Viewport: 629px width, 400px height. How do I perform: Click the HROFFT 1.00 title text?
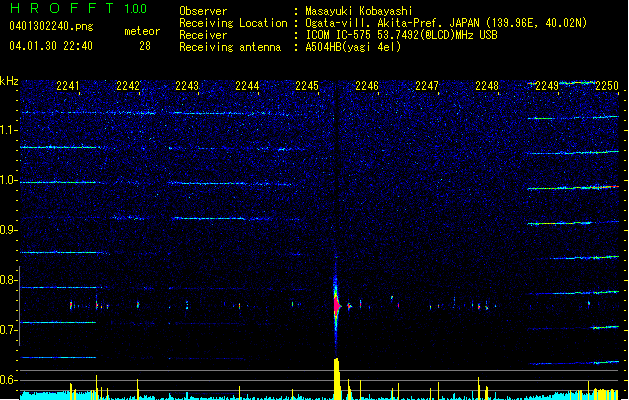pos(78,8)
